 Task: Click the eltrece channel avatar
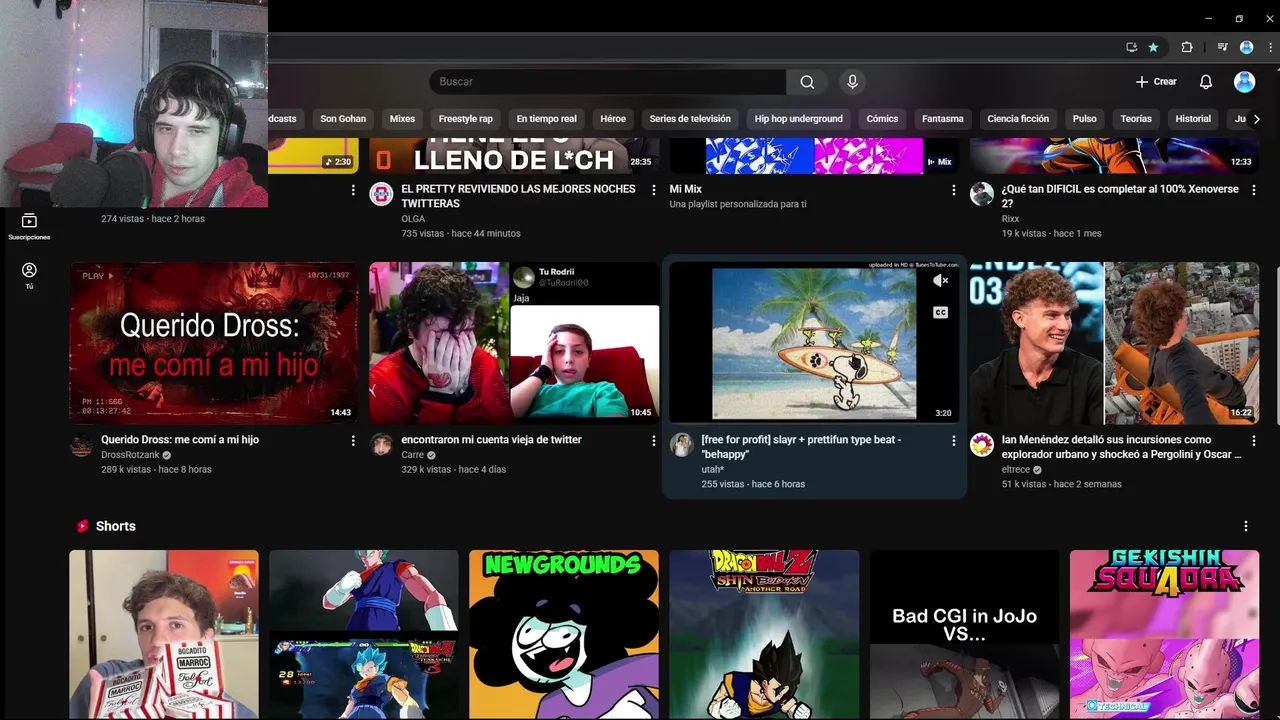click(x=982, y=445)
